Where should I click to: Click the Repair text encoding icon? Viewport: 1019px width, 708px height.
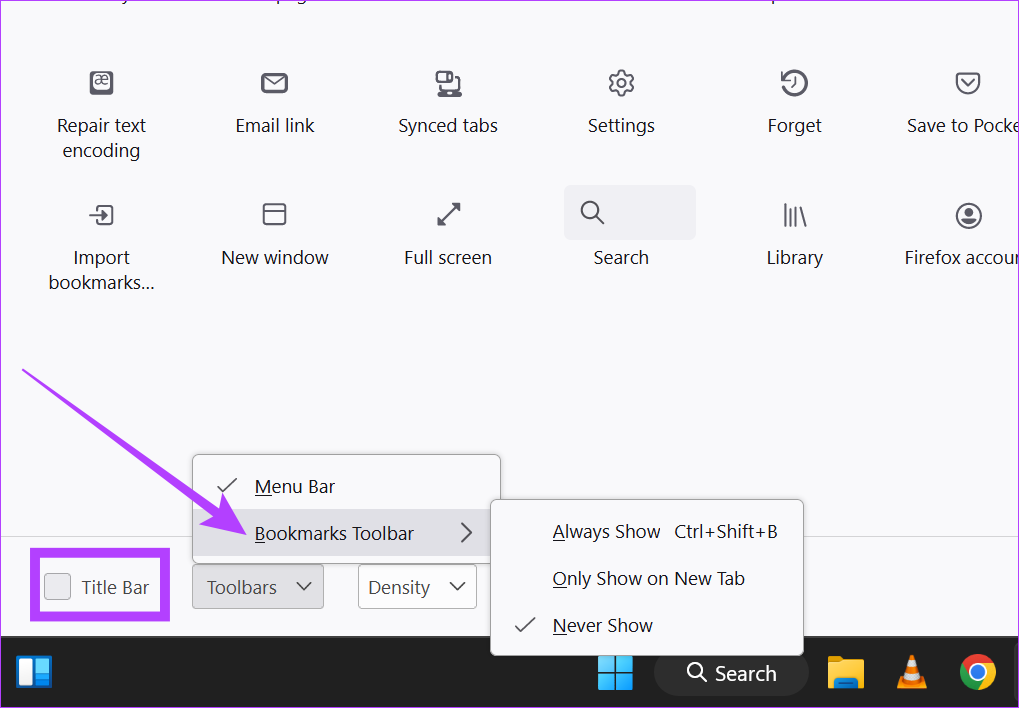pos(101,82)
